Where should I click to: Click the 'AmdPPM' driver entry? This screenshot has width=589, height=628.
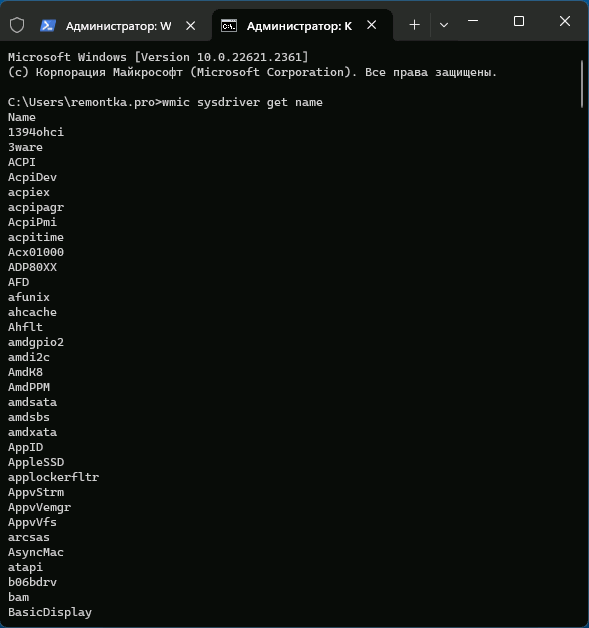point(29,387)
